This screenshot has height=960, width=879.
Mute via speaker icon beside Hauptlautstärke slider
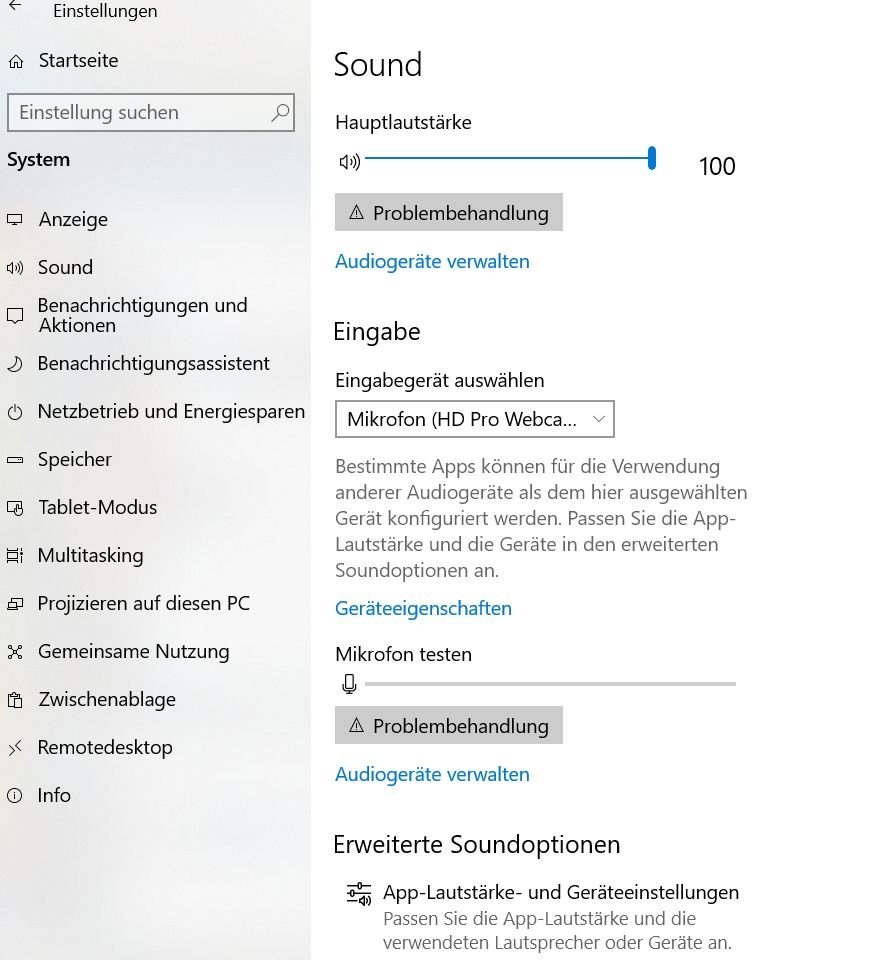349,161
